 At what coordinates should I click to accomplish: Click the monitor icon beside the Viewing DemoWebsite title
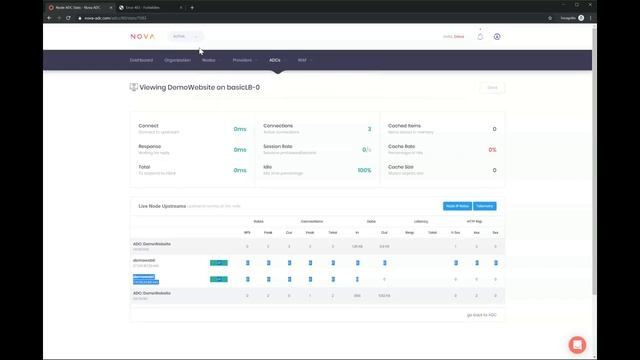pyautogui.click(x=133, y=87)
